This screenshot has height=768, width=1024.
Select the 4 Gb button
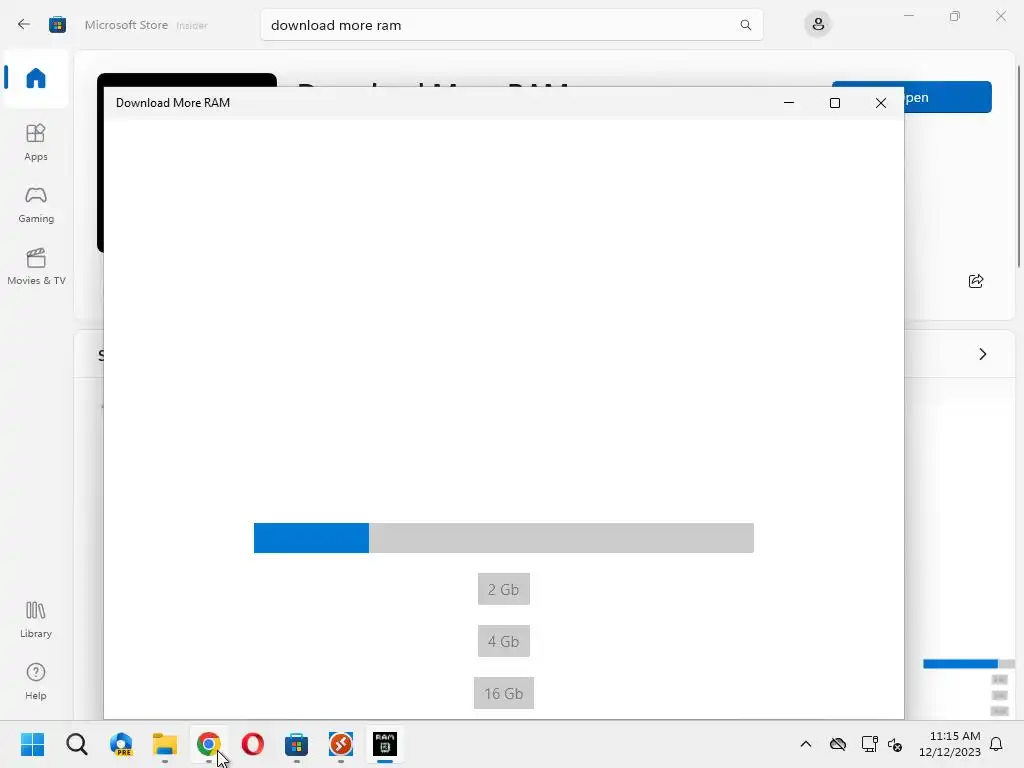tap(504, 641)
